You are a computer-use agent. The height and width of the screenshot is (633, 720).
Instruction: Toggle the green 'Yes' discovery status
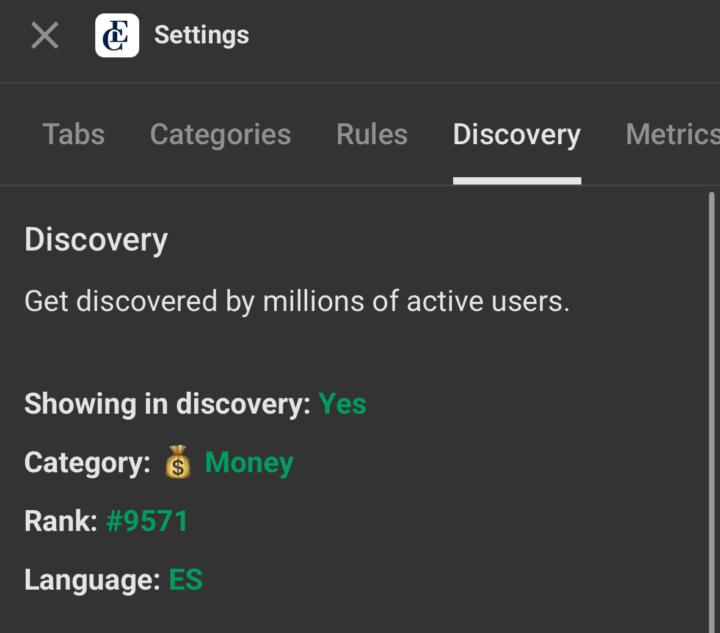(x=342, y=404)
